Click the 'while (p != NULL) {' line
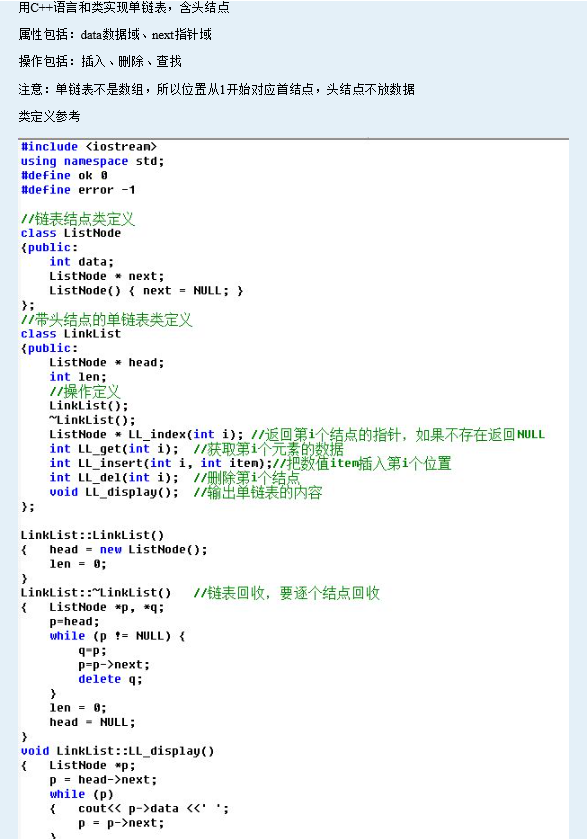Viewport: 587px width, 839px height. 117,636
